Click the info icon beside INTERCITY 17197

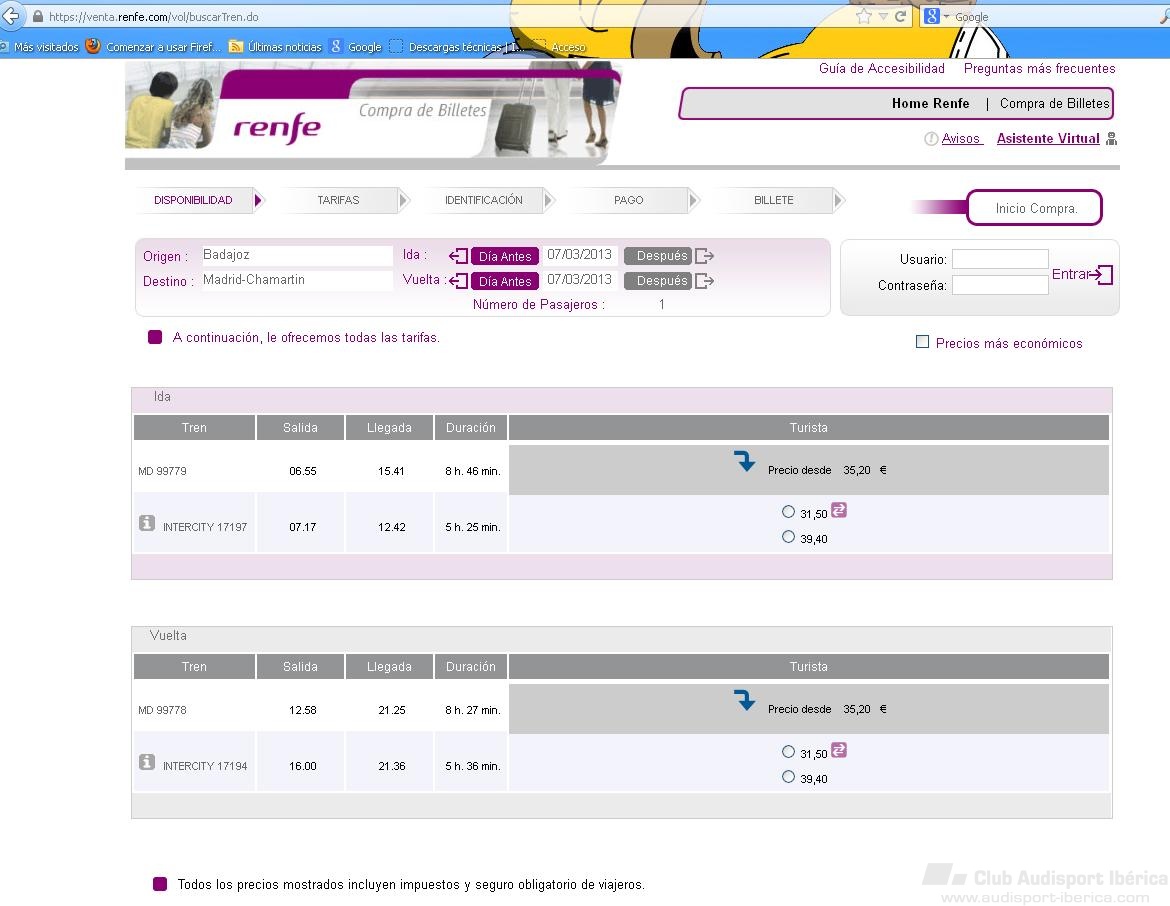point(147,523)
